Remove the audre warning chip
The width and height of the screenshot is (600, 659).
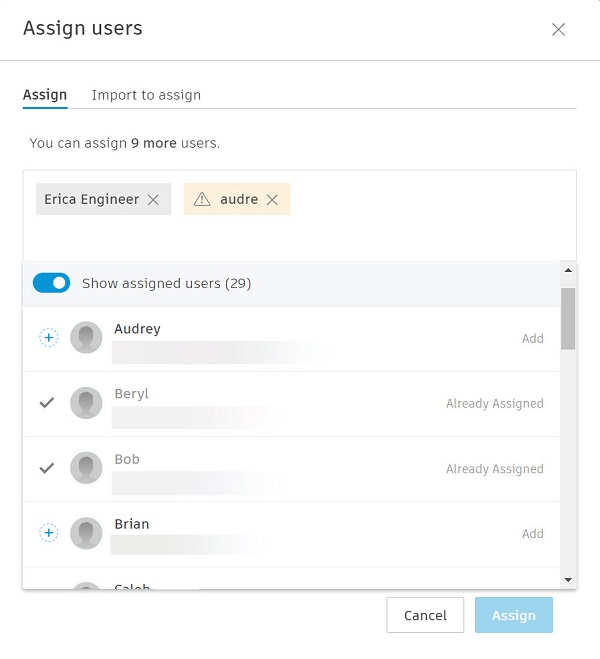pos(272,200)
